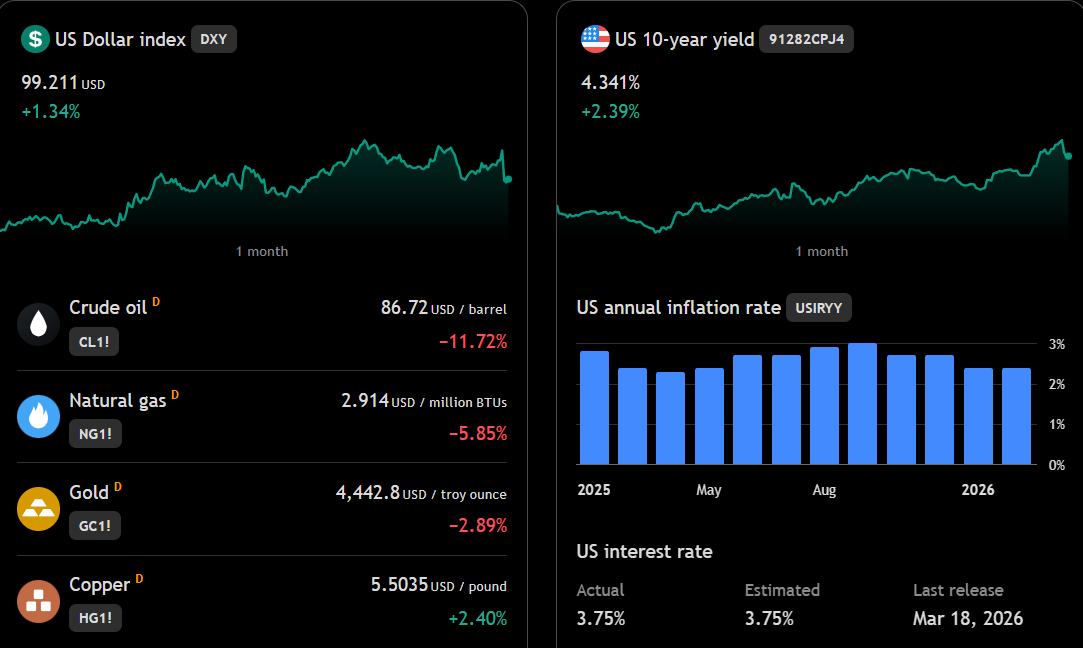This screenshot has height=648, width=1083.
Task: Click the Gold bars icon
Action: tap(39, 508)
